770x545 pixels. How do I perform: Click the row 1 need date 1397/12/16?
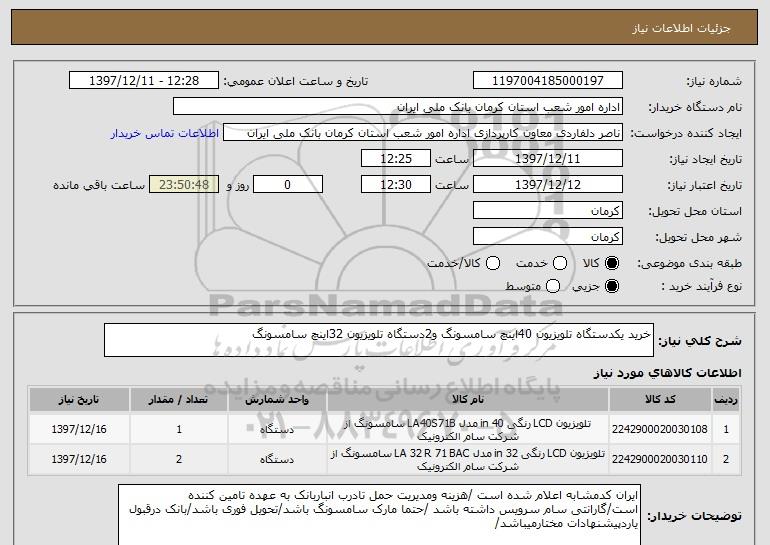coord(79,429)
